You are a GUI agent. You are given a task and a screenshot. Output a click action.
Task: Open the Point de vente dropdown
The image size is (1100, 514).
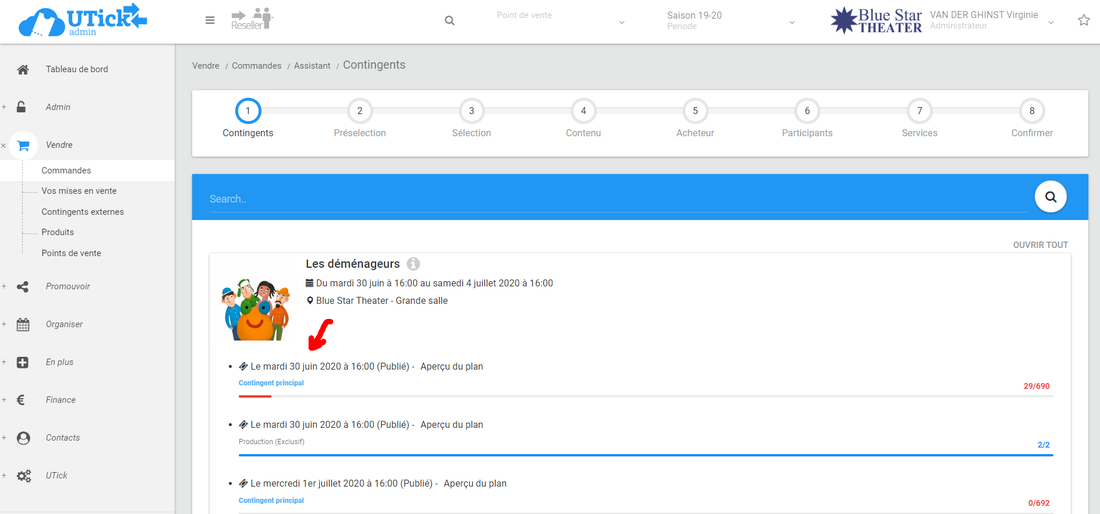click(x=560, y=21)
